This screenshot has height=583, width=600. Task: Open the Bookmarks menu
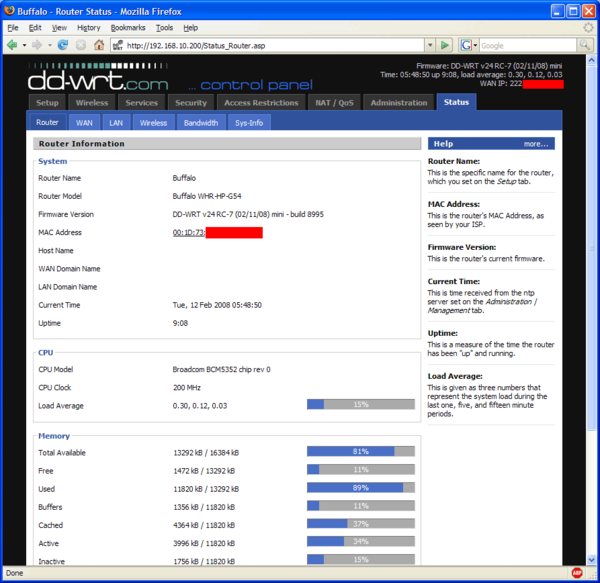pos(127,28)
